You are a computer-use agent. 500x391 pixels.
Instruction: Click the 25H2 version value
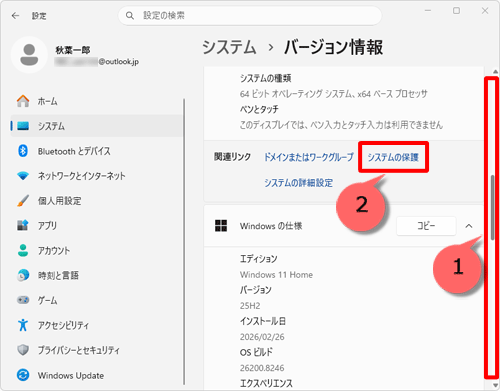point(250,306)
